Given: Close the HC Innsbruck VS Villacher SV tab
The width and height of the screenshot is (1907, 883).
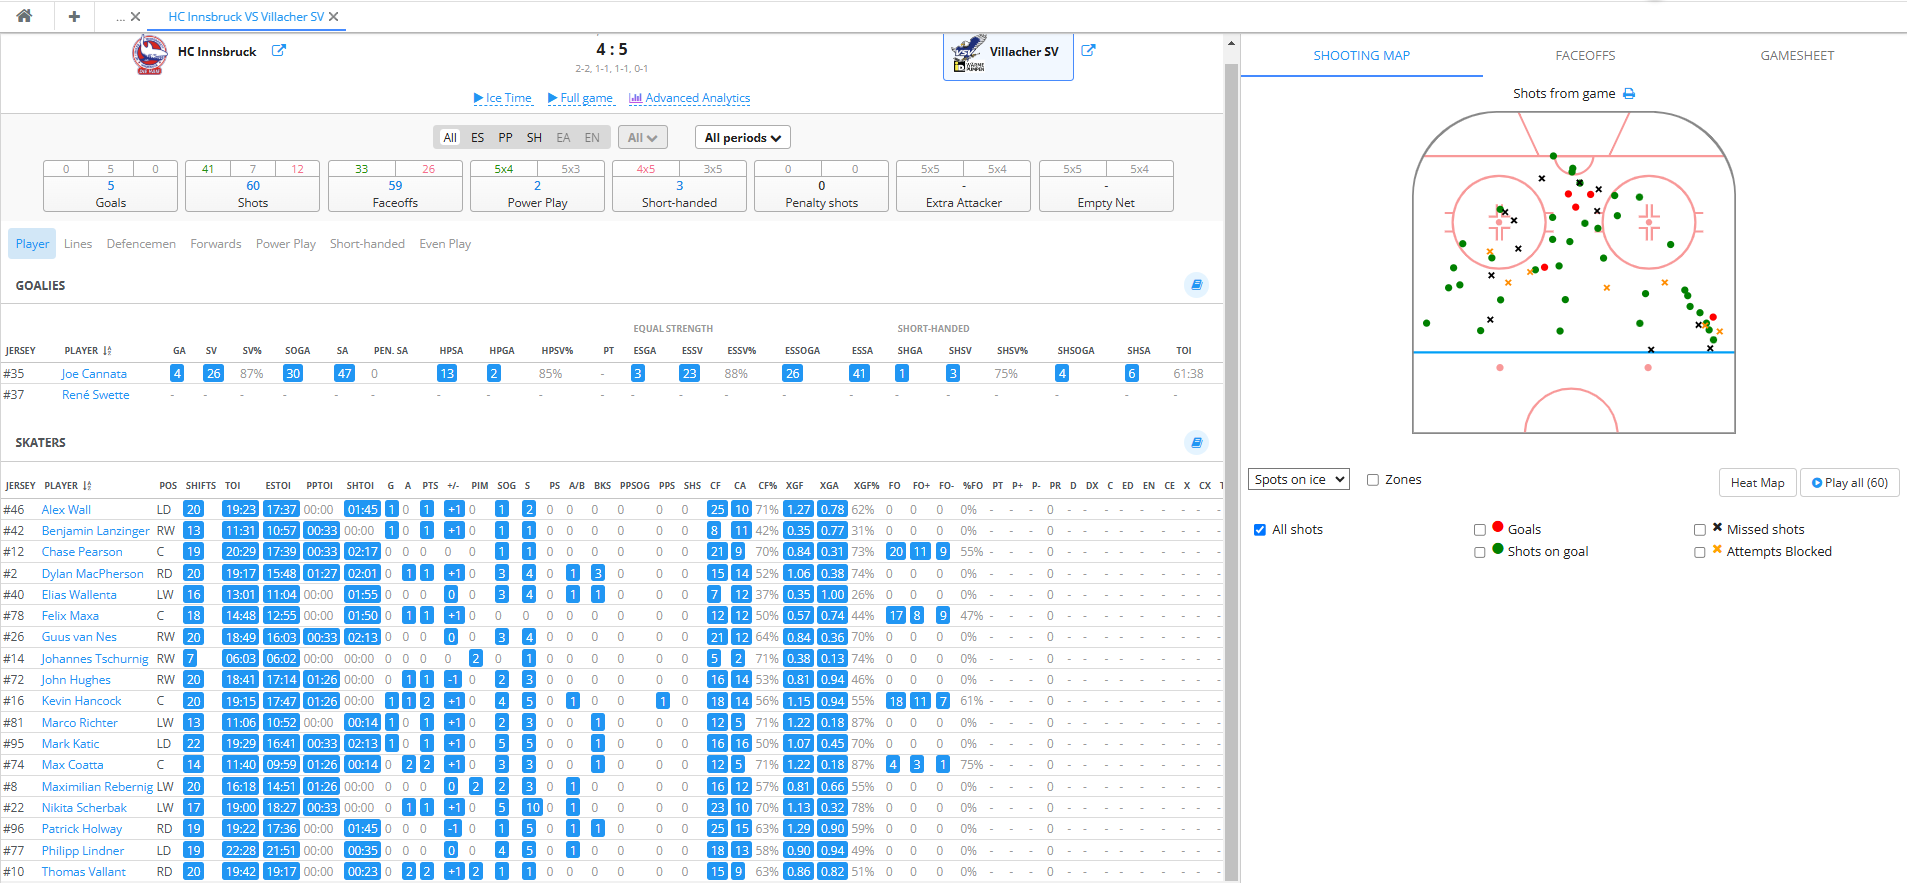Looking at the screenshot, I should [334, 17].
